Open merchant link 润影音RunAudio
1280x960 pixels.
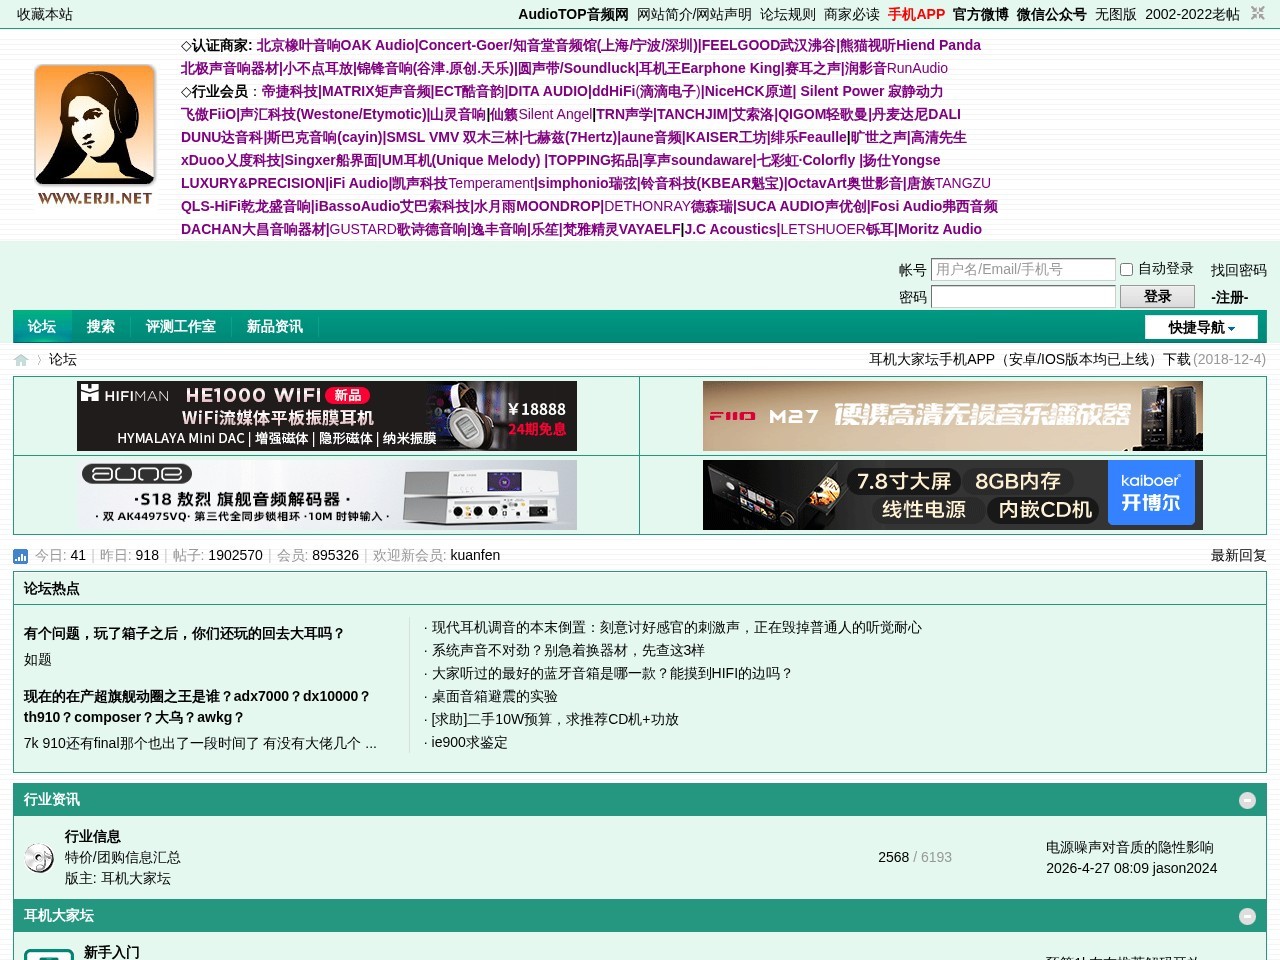896,68
